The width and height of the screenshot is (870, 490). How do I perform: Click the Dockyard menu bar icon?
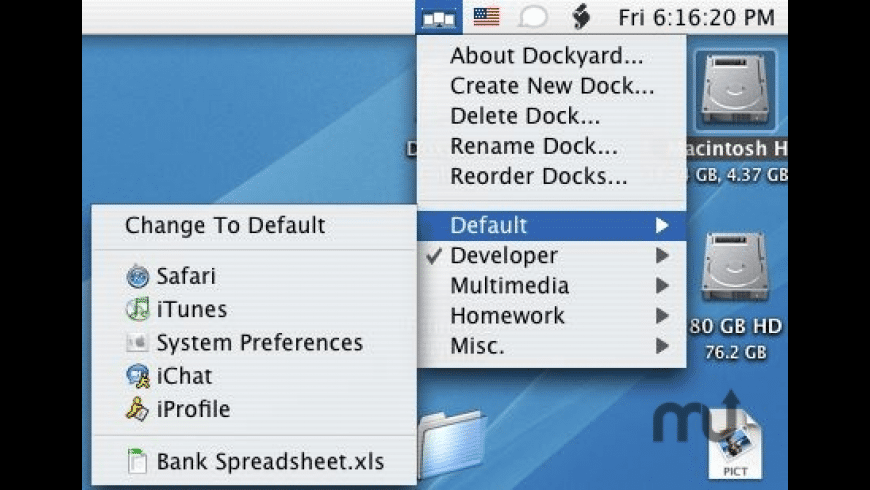(x=438, y=17)
